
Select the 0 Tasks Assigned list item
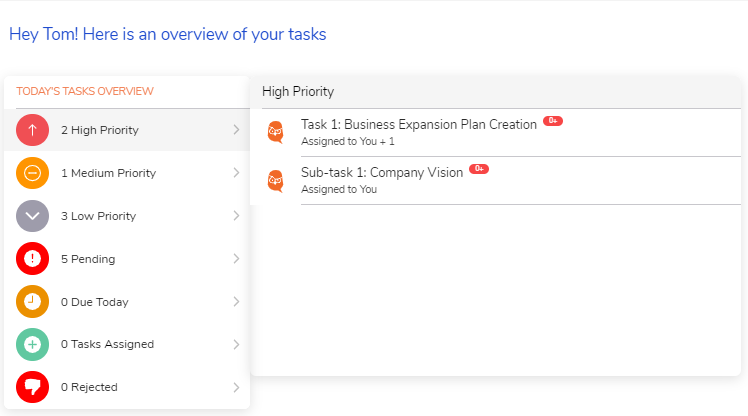click(x=107, y=344)
